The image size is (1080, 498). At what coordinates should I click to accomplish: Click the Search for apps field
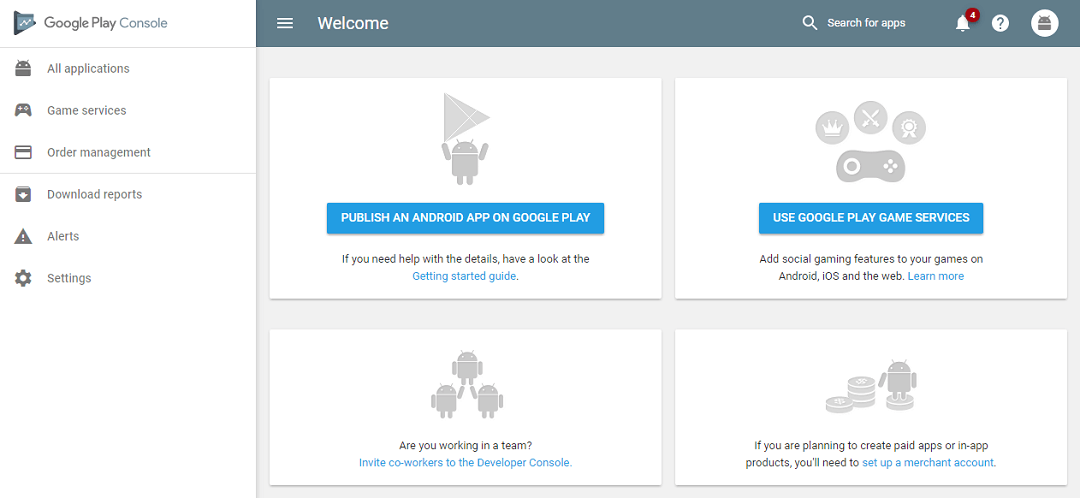coord(866,23)
